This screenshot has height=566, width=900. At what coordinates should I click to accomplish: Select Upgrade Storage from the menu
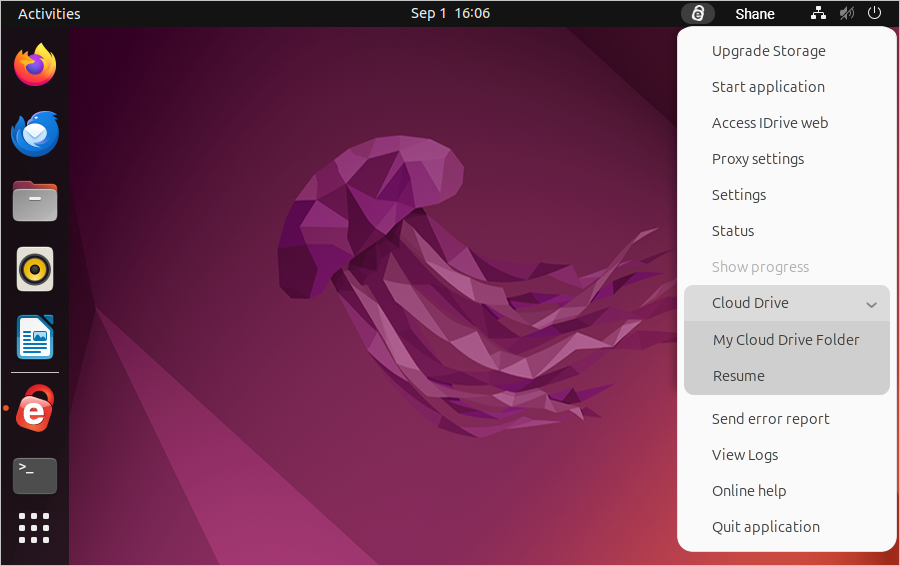768,51
